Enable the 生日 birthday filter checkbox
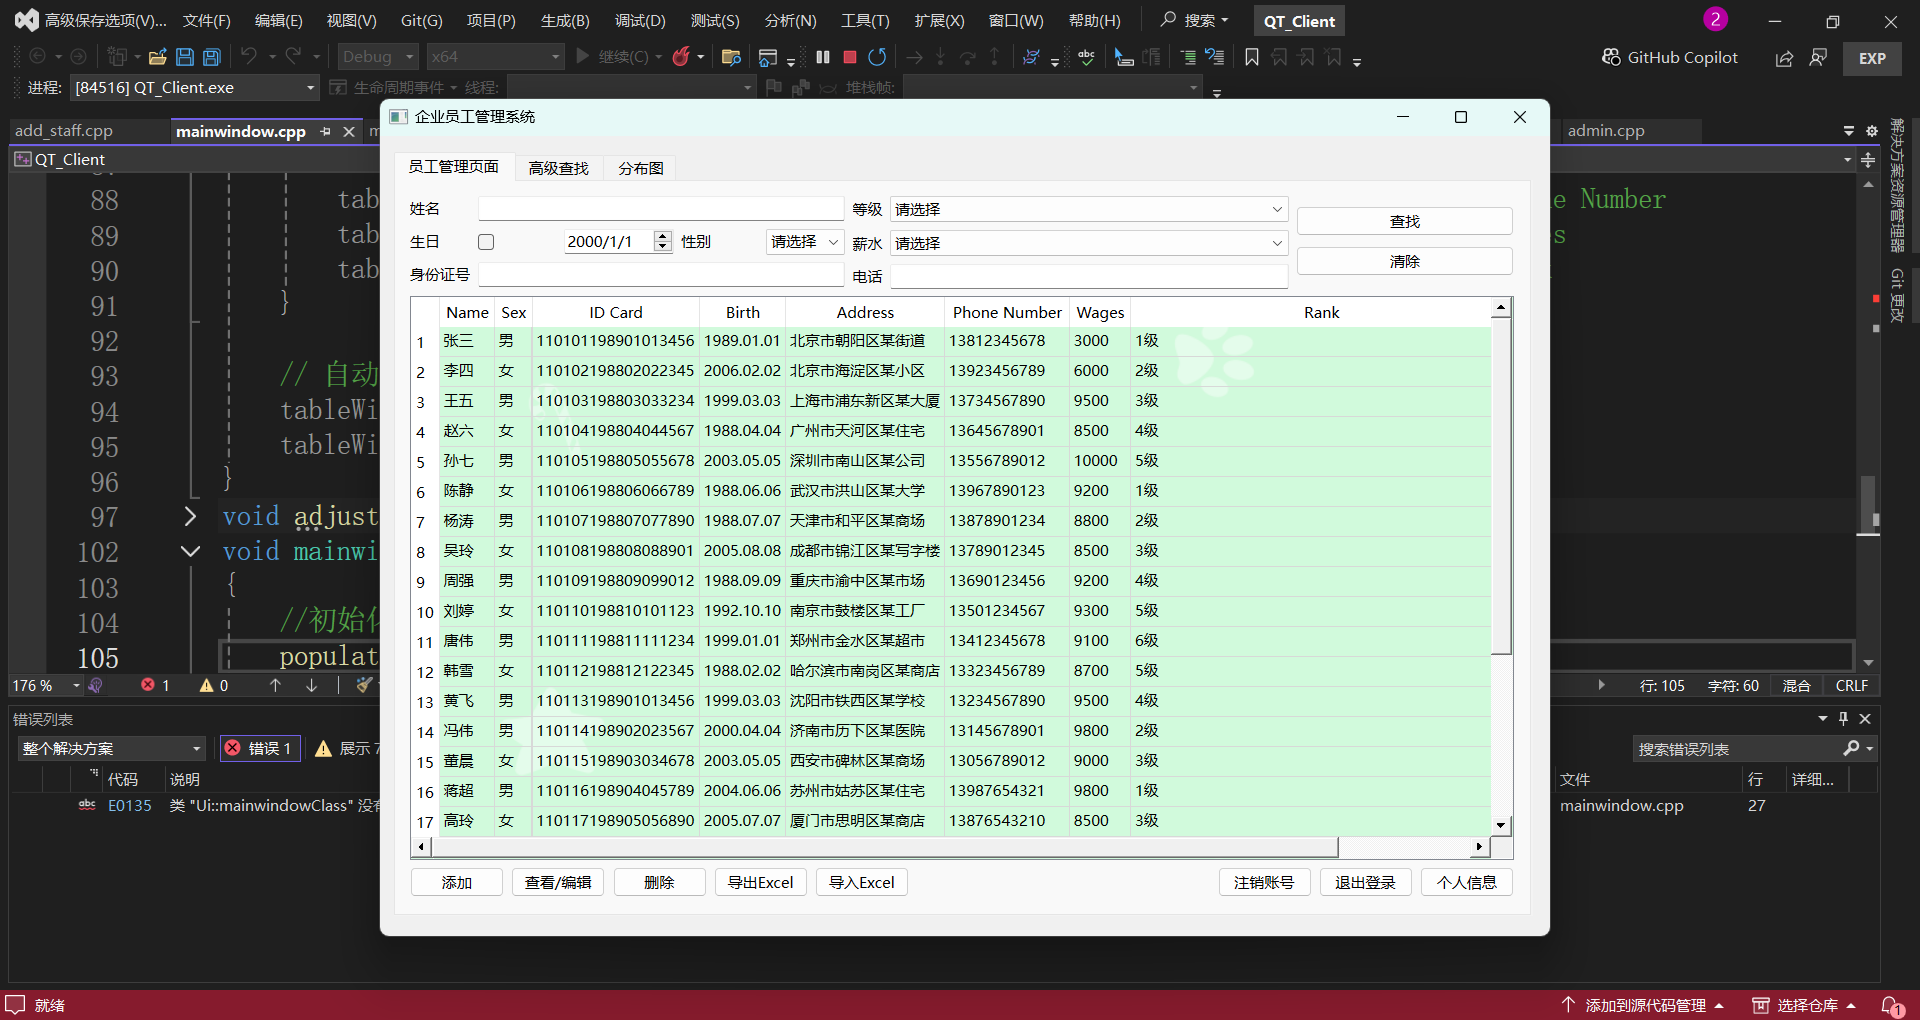This screenshot has width=1920, height=1020. pyautogui.click(x=486, y=242)
